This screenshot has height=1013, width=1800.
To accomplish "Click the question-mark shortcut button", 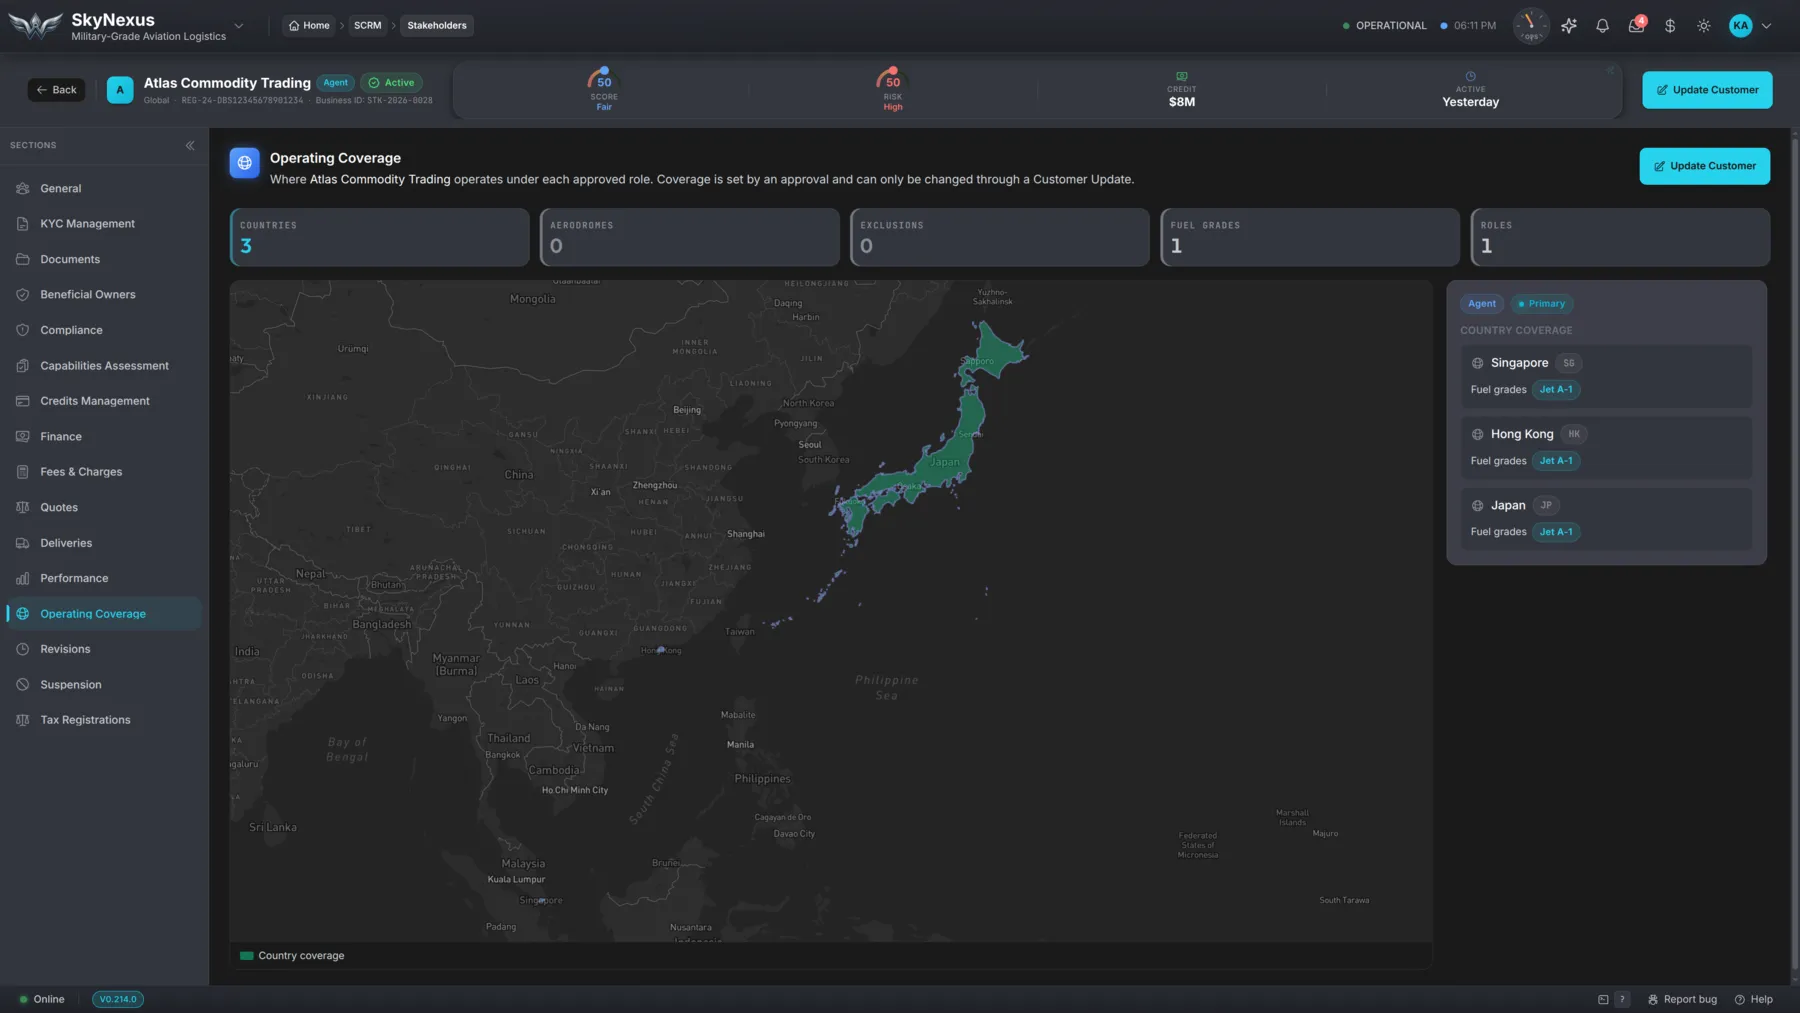I will coord(1622,999).
